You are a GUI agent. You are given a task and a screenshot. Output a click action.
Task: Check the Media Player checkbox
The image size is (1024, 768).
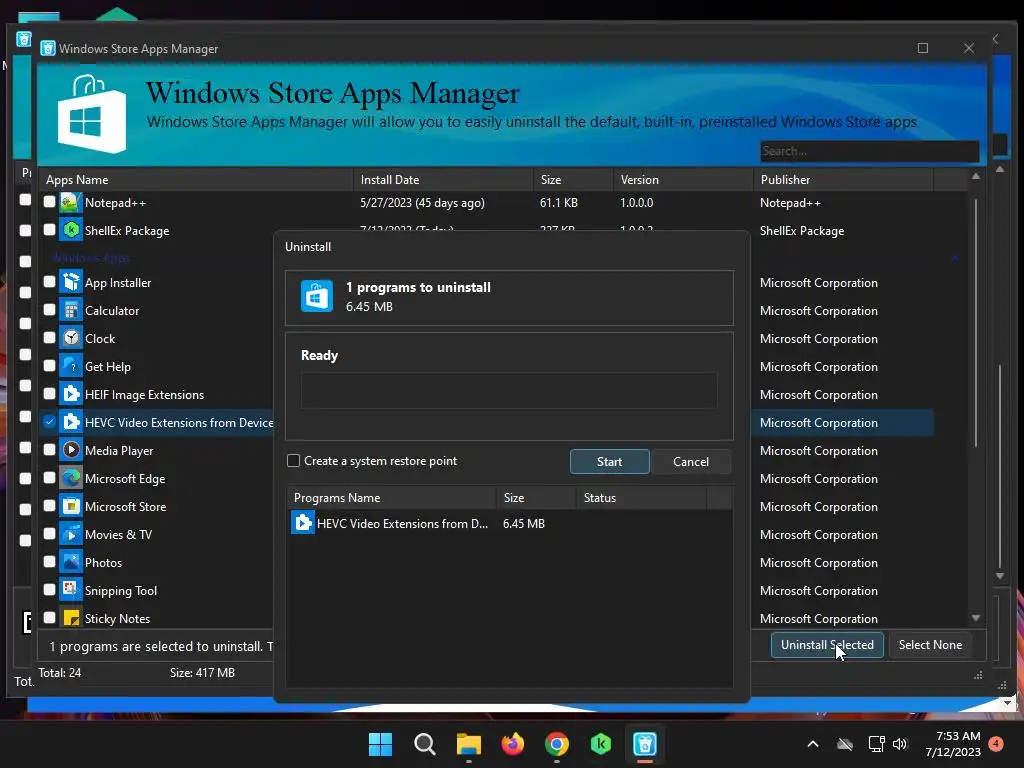click(x=50, y=450)
